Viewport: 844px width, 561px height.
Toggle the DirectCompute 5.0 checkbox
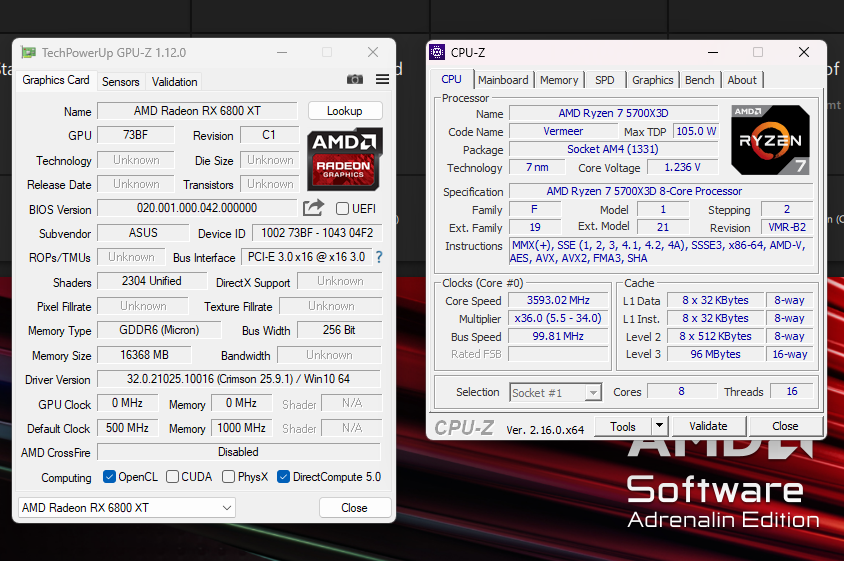[x=283, y=476]
